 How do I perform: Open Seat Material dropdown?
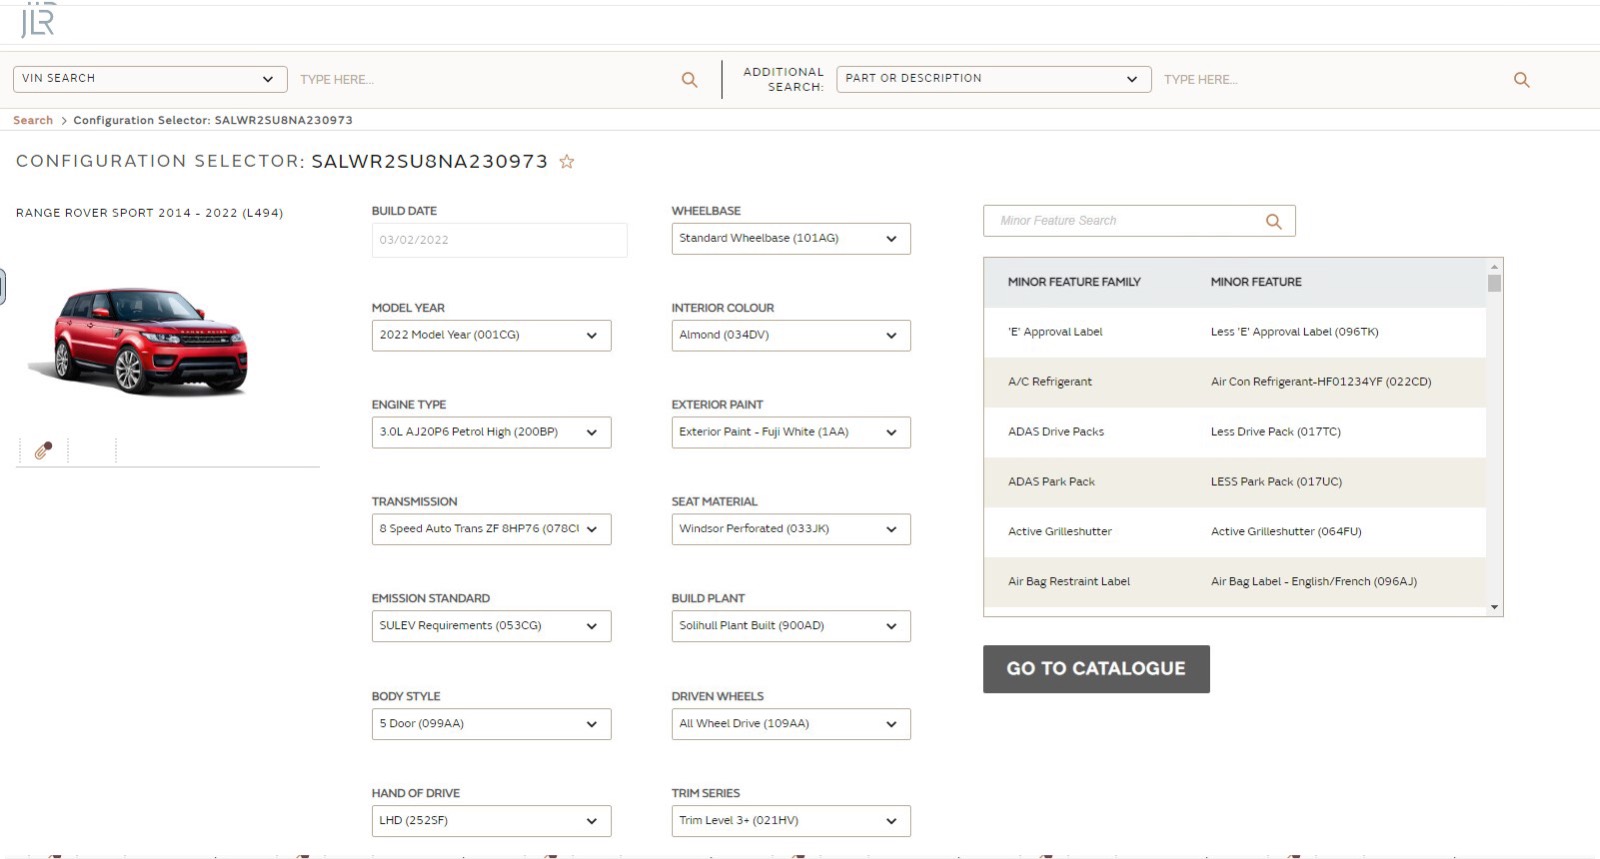click(791, 529)
